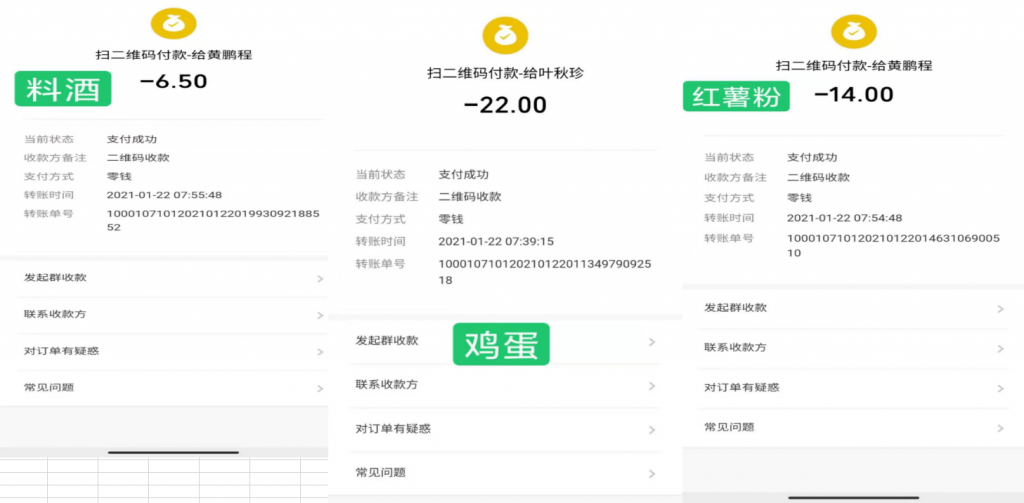Tap 发起群收款 in the 红薯粉 receipt

(x=735, y=308)
